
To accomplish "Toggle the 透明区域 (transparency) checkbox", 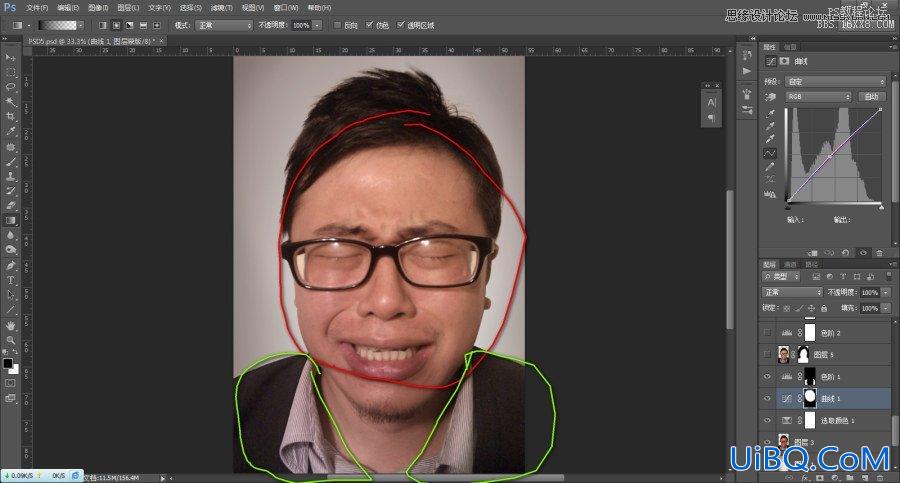I will point(401,25).
